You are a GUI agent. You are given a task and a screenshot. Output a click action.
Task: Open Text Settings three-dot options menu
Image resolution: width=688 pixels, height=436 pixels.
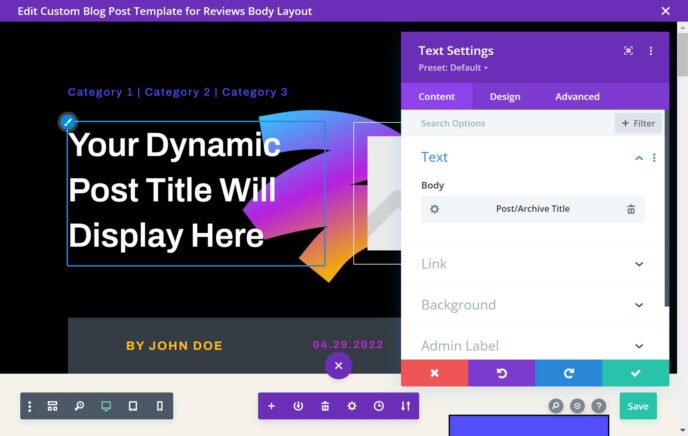point(651,51)
